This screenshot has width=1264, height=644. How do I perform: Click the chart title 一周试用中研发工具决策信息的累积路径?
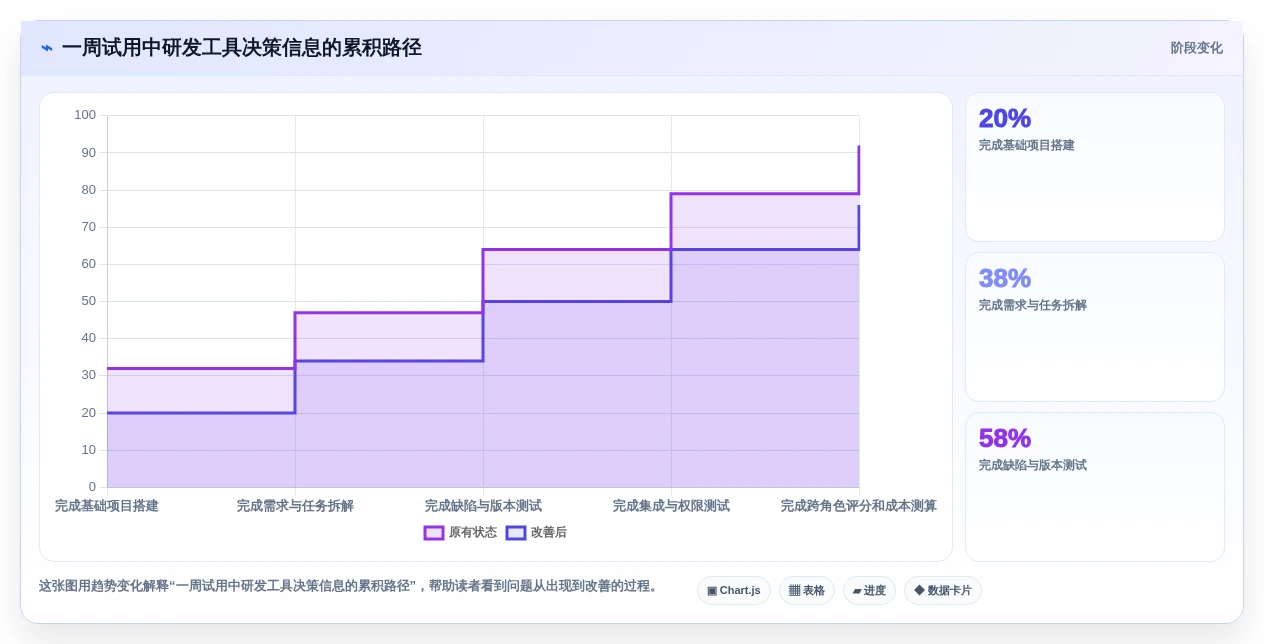click(242, 48)
